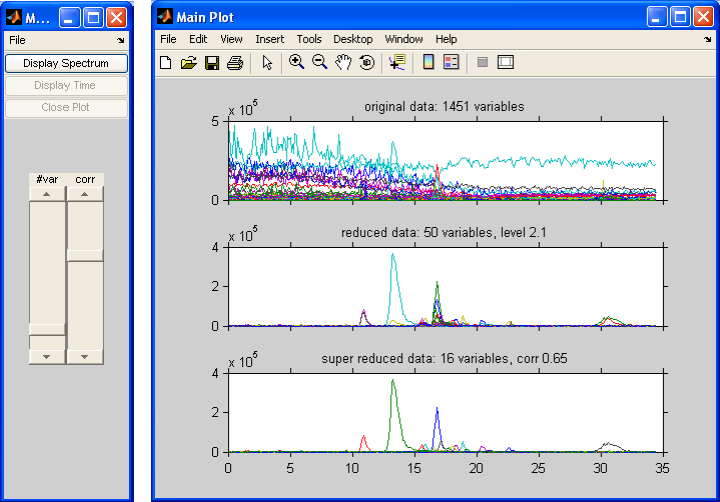Click the corr slider thumb
720x502 pixels.
pos(85,256)
